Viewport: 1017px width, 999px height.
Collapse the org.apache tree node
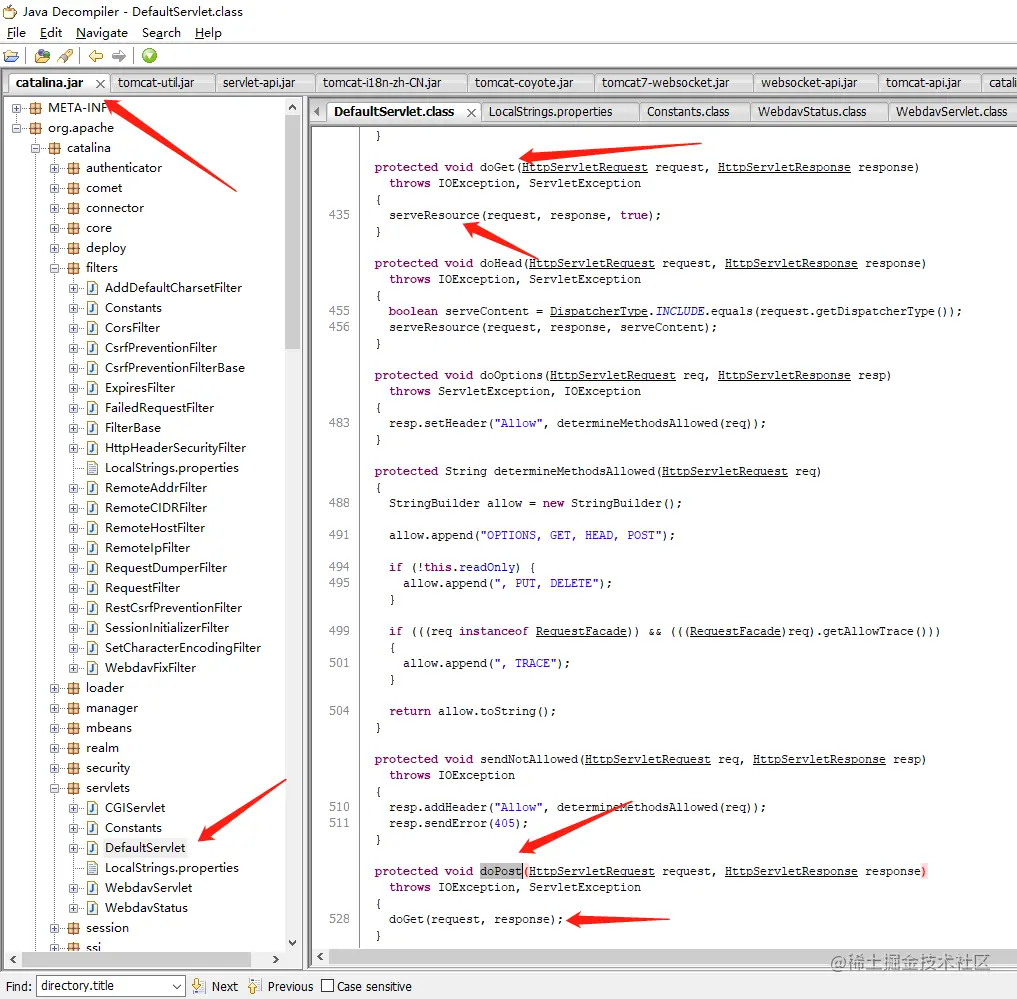click(x=17, y=128)
